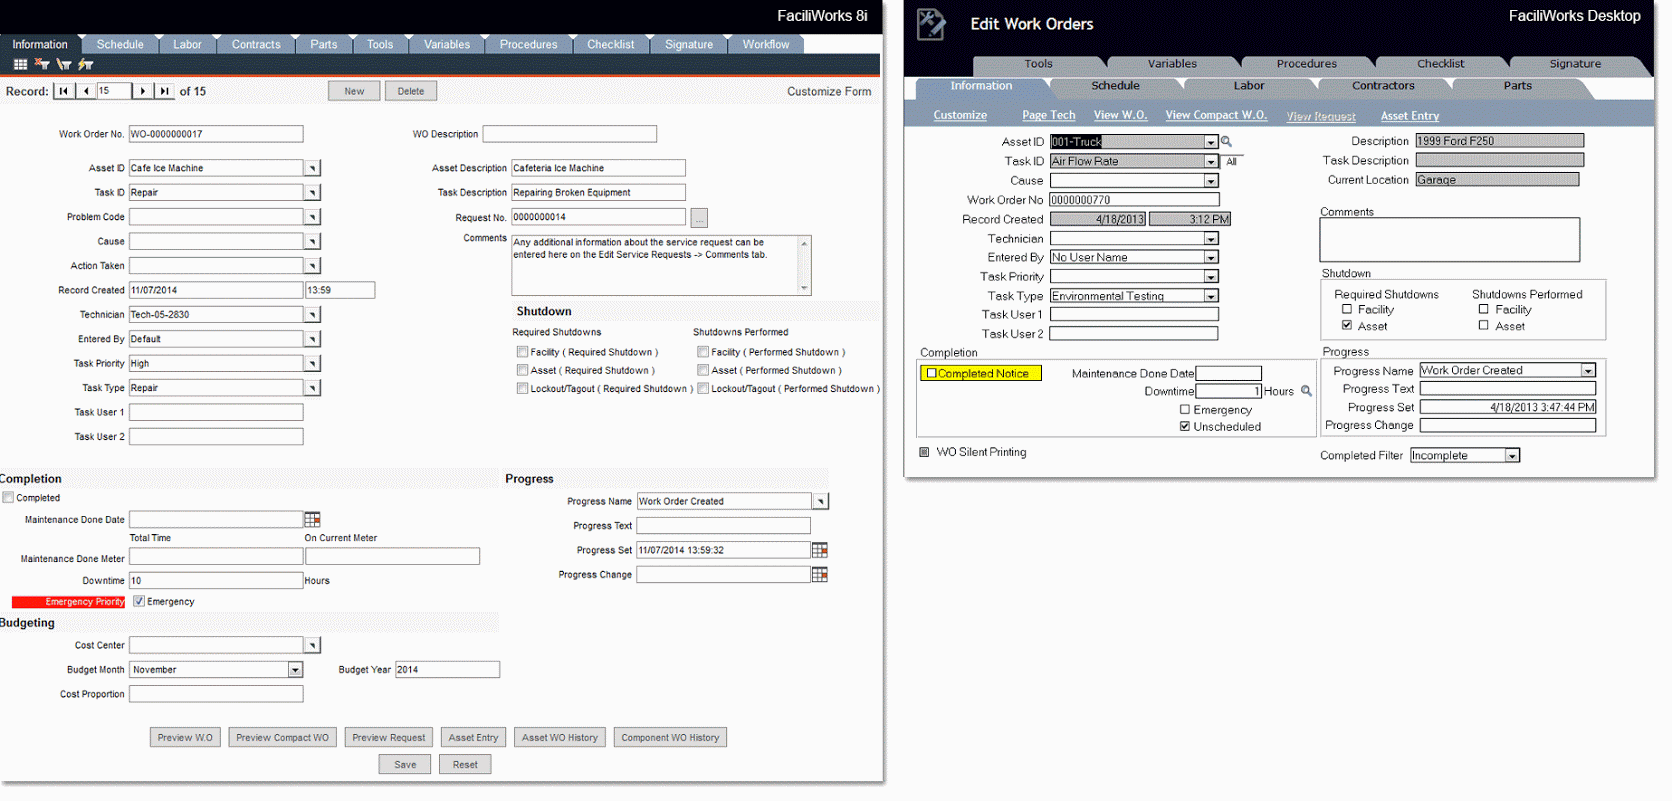Tick Lockout/Tagout ( Required Shutdown ) checkbox
The height and width of the screenshot is (801, 1672).
click(x=522, y=388)
